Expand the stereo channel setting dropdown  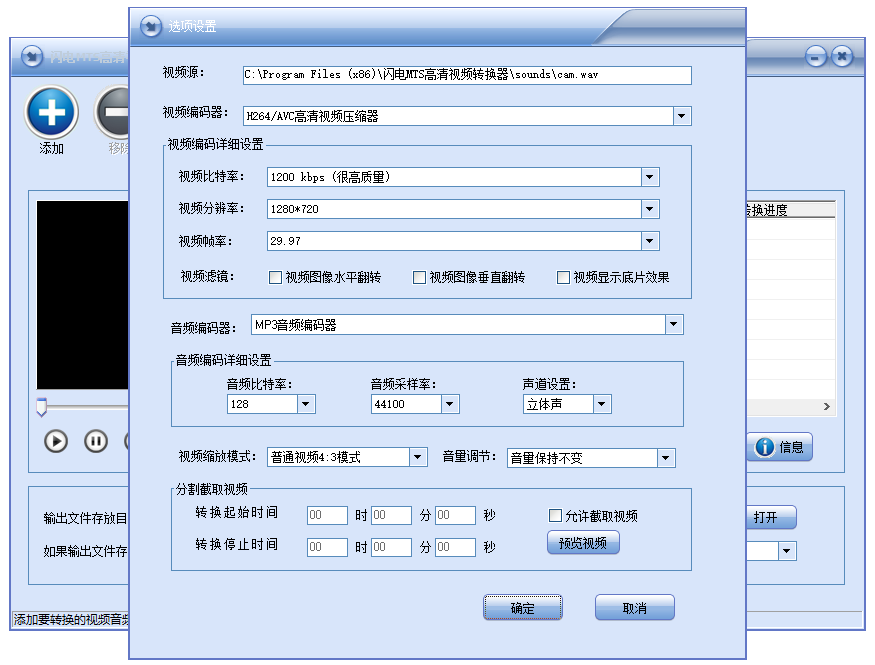pos(602,404)
